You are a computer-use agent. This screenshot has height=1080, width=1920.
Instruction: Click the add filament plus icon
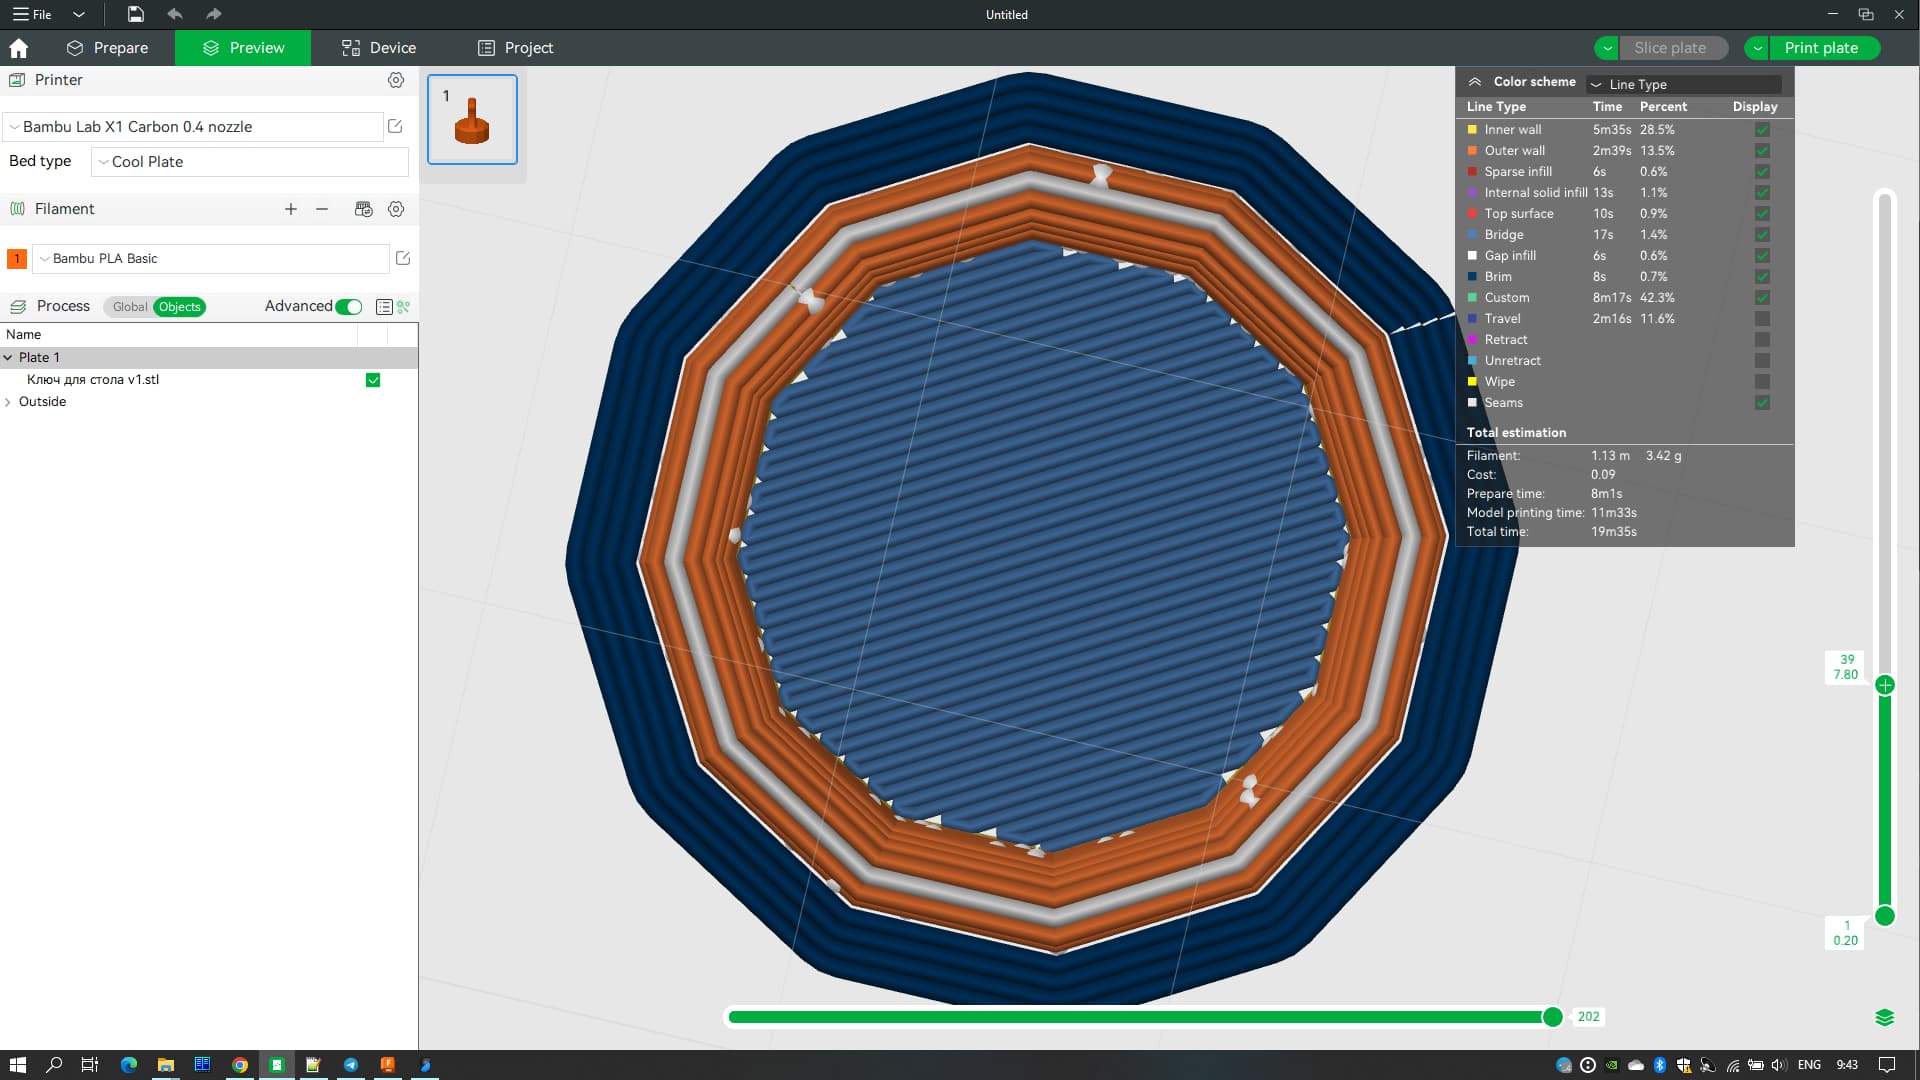click(x=291, y=209)
